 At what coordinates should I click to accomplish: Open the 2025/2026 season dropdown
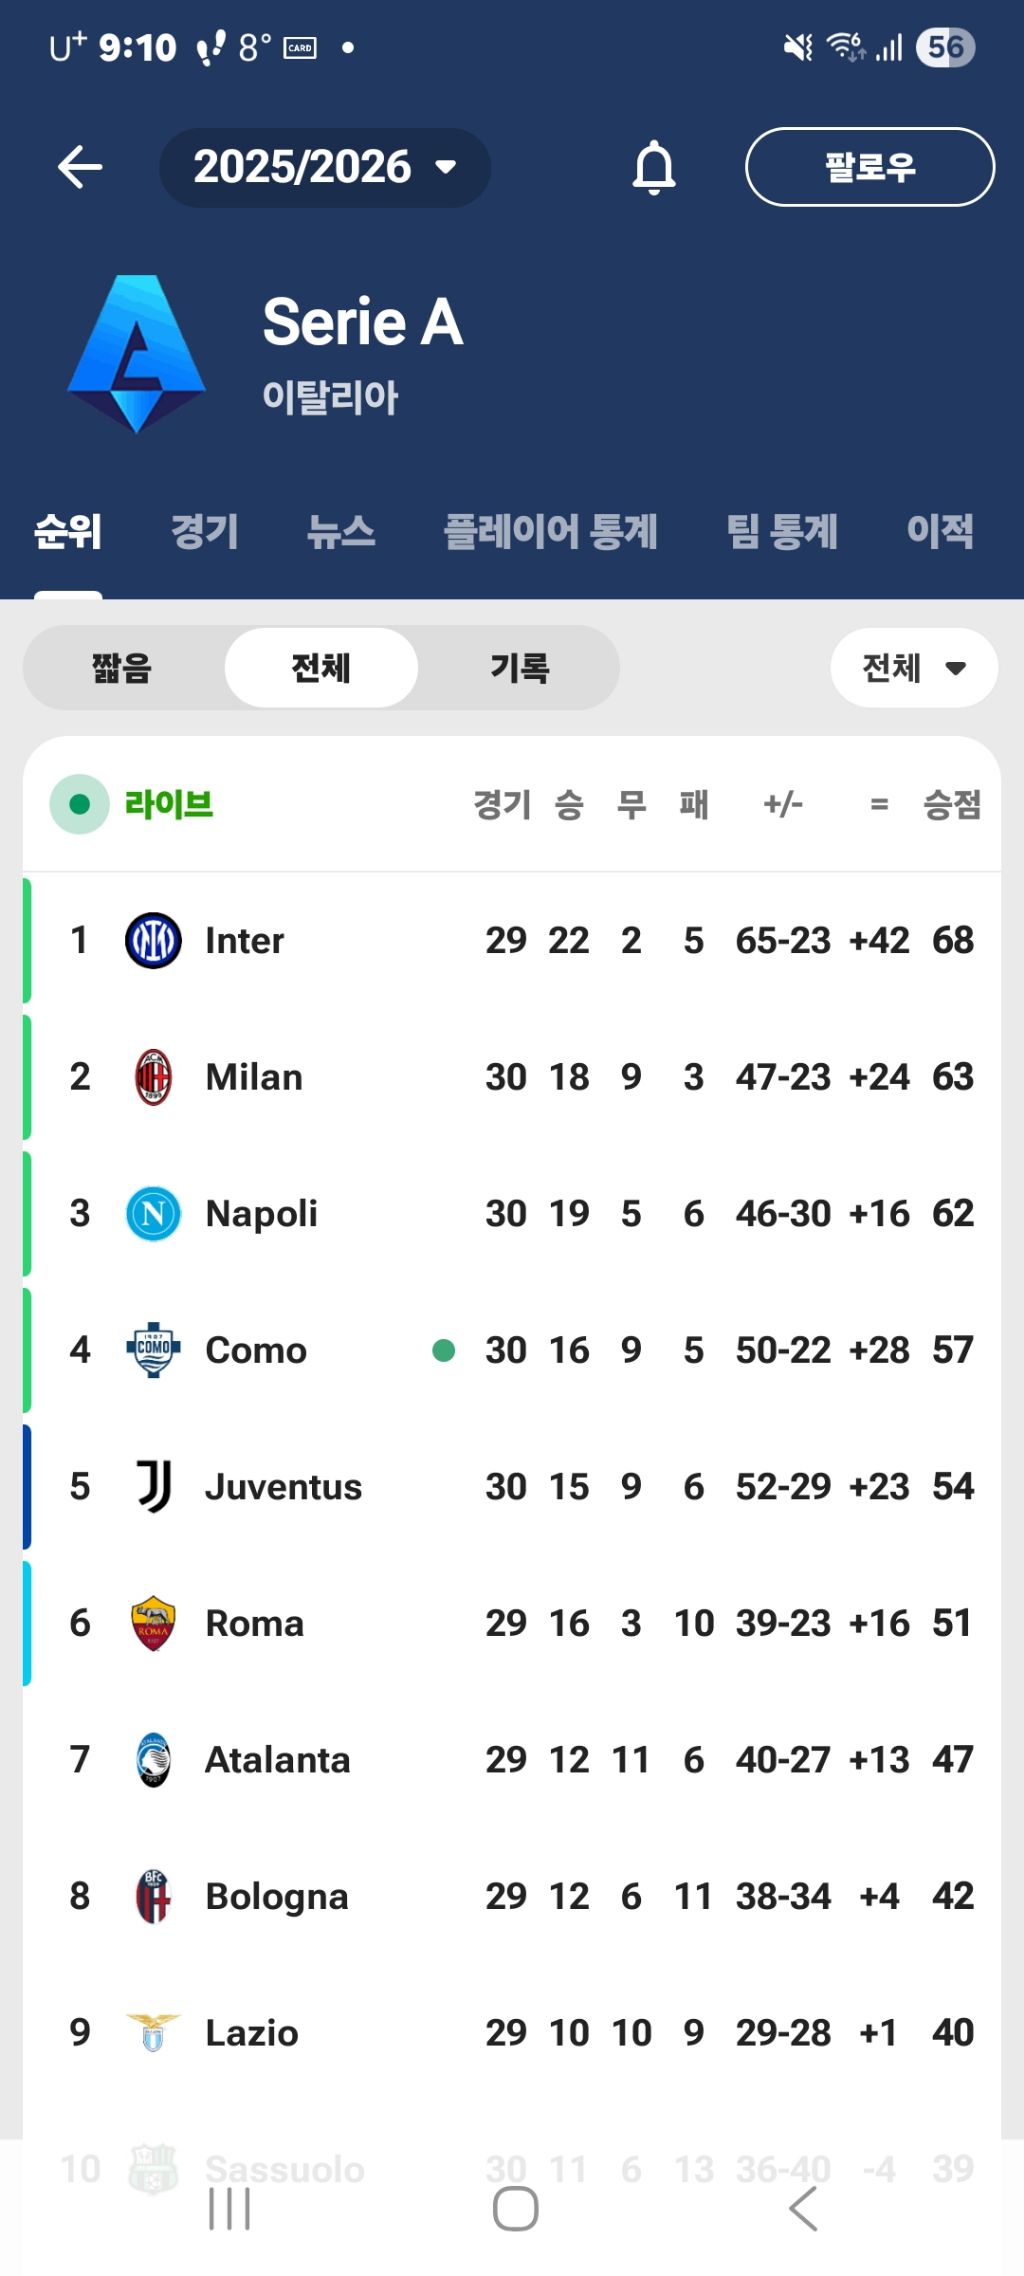pyautogui.click(x=324, y=167)
